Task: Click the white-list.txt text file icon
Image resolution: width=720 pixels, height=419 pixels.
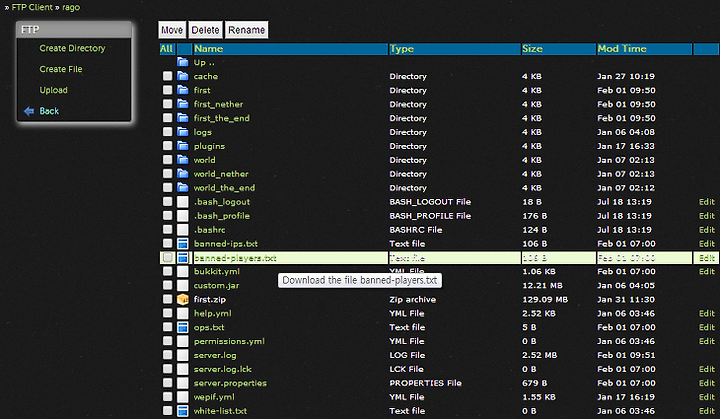Action: [183, 411]
